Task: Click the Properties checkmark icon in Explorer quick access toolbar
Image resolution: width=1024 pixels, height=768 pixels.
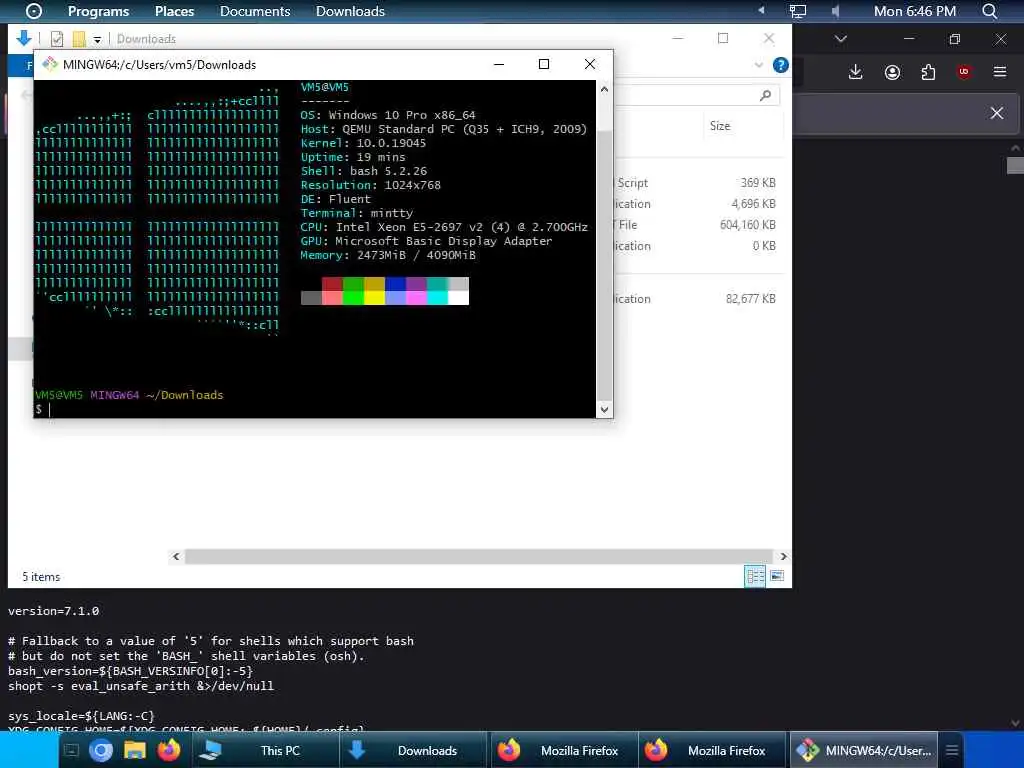Action: click(57, 39)
